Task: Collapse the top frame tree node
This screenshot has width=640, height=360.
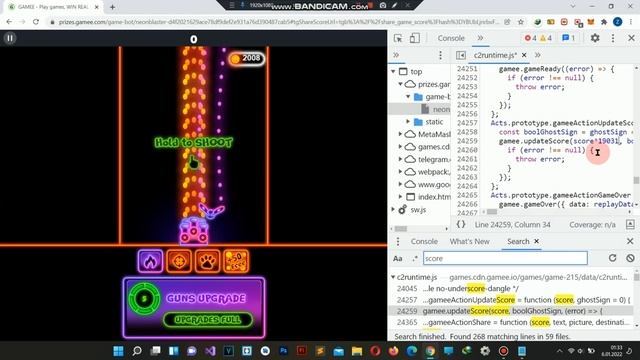Action: click(x=393, y=71)
